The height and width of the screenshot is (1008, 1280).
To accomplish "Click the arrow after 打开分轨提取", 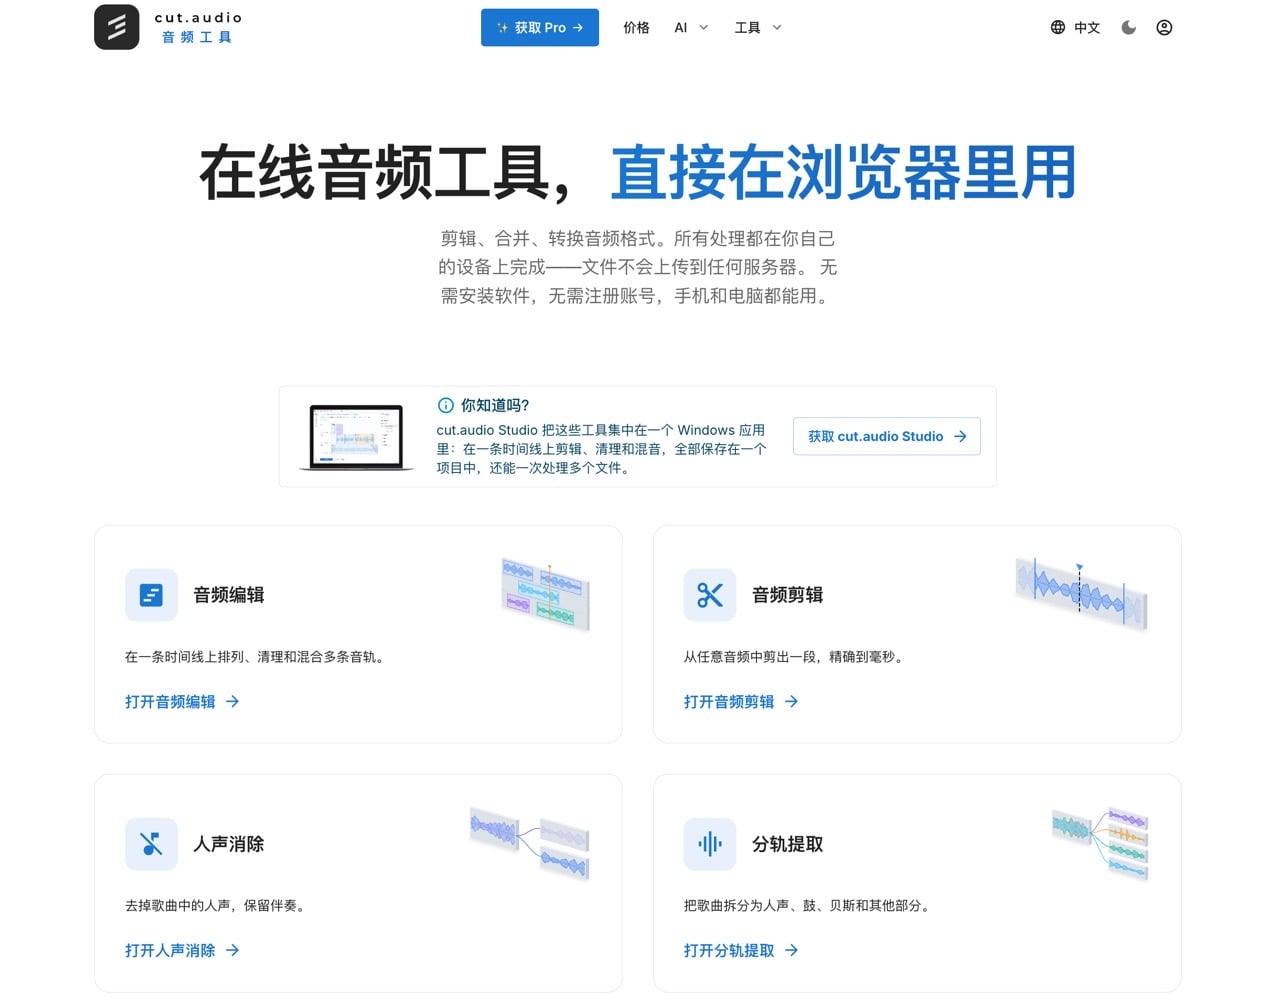I will 791,951.
